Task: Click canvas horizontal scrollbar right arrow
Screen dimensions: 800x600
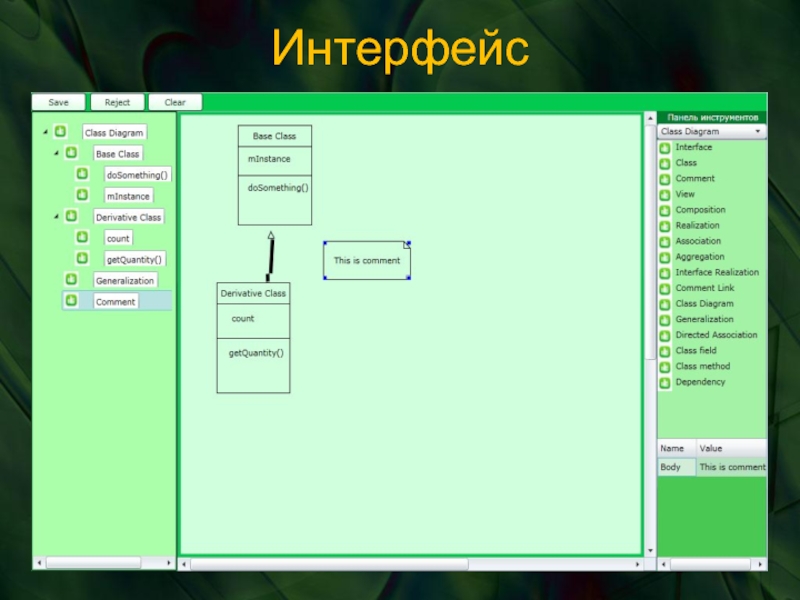Action: [637, 564]
